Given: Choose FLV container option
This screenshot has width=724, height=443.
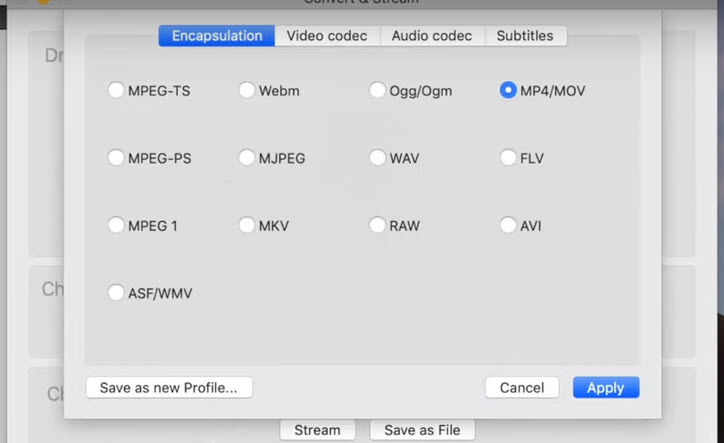Looking at the screenshot, I should point(508,158).
